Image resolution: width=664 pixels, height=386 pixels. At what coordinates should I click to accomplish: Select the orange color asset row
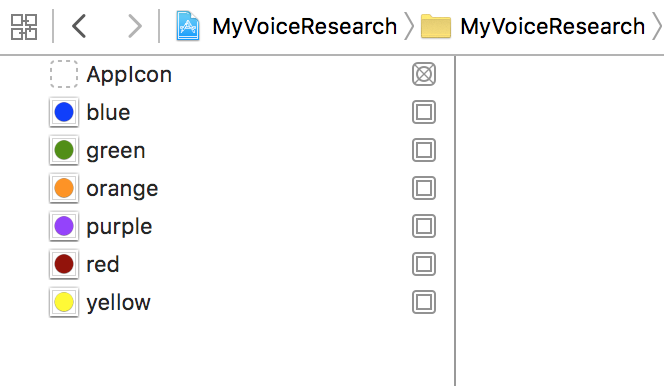pos(242,188)
